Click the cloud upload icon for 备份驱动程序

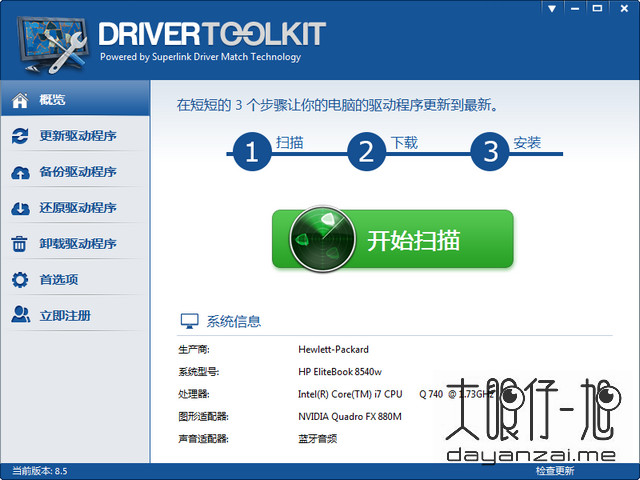point(20,173)
